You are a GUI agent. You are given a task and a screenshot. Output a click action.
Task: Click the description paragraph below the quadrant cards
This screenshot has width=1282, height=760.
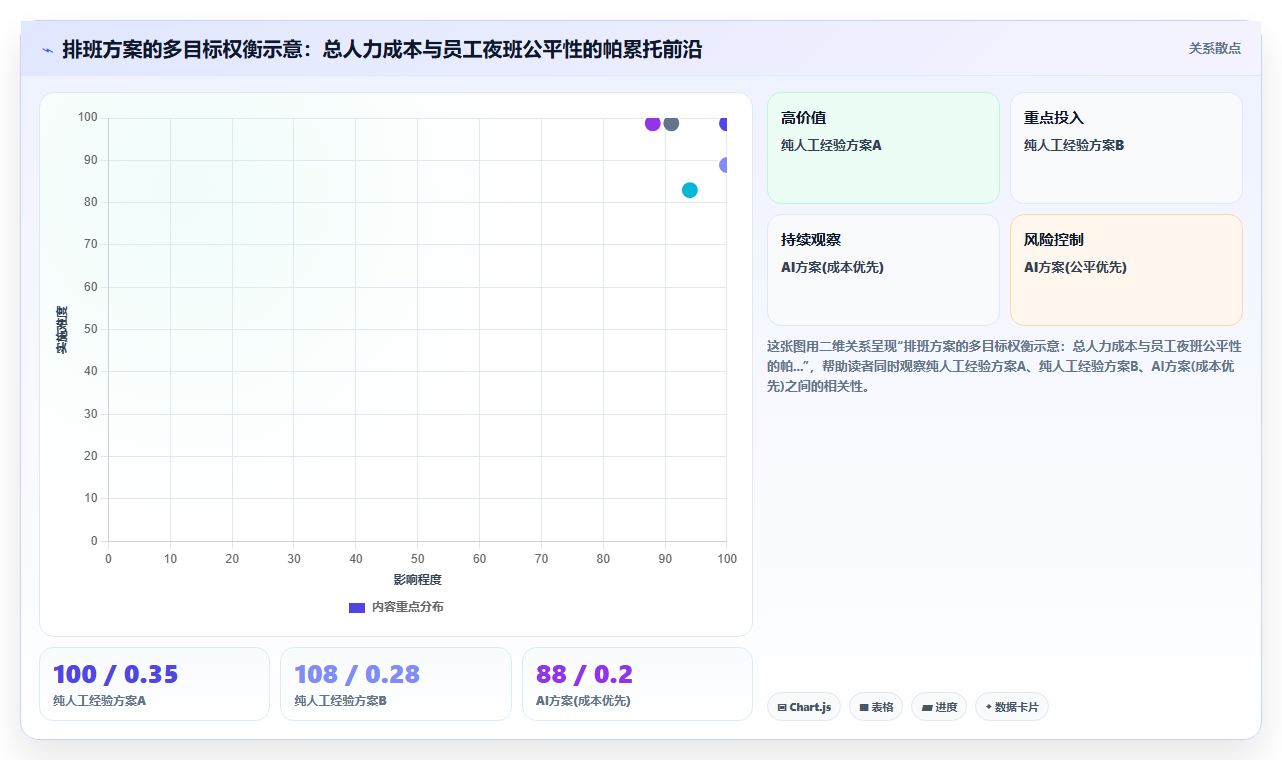pos(1004,366)
